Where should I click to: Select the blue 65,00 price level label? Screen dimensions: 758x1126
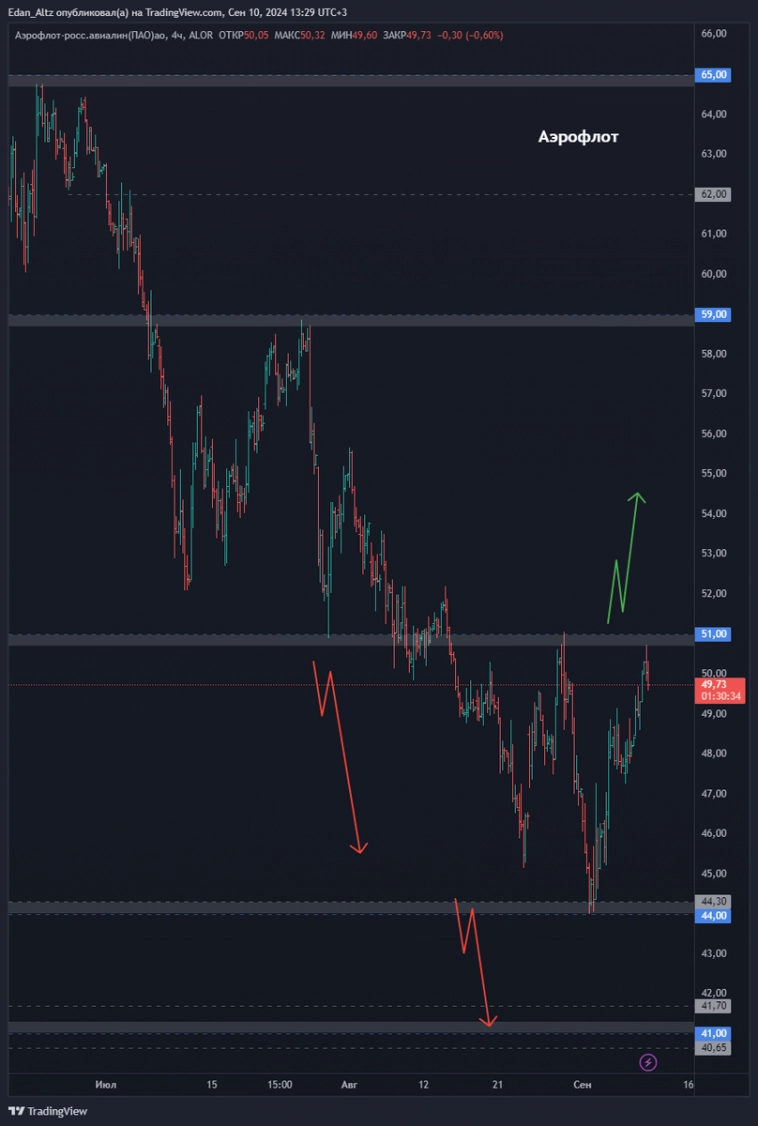click(713, 75)
